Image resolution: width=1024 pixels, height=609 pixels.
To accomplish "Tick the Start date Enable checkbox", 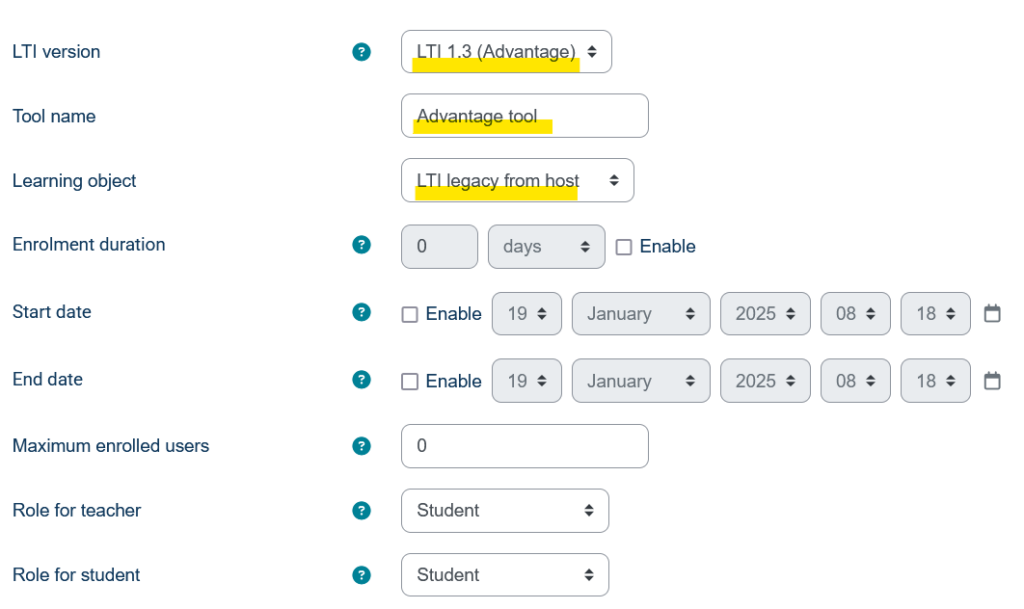I will tap(410, 314).
